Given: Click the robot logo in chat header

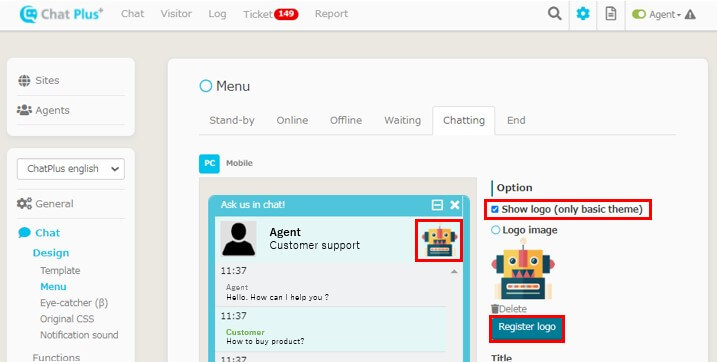Looking at the screenshot, I should point(439,240).
